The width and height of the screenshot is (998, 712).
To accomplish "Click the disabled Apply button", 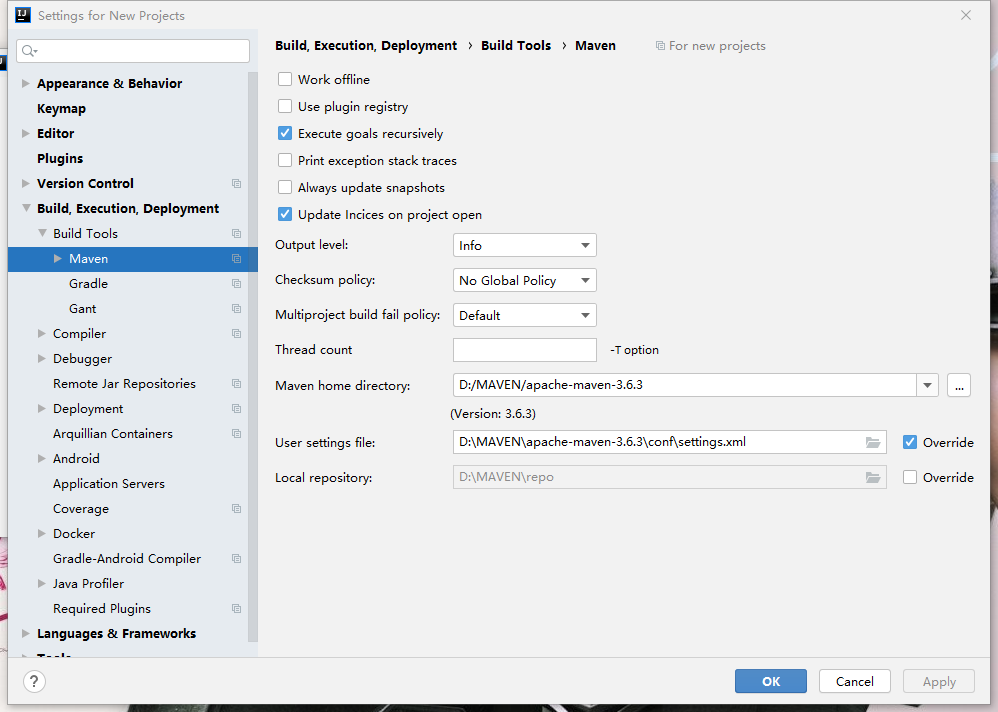I will 939,681.
